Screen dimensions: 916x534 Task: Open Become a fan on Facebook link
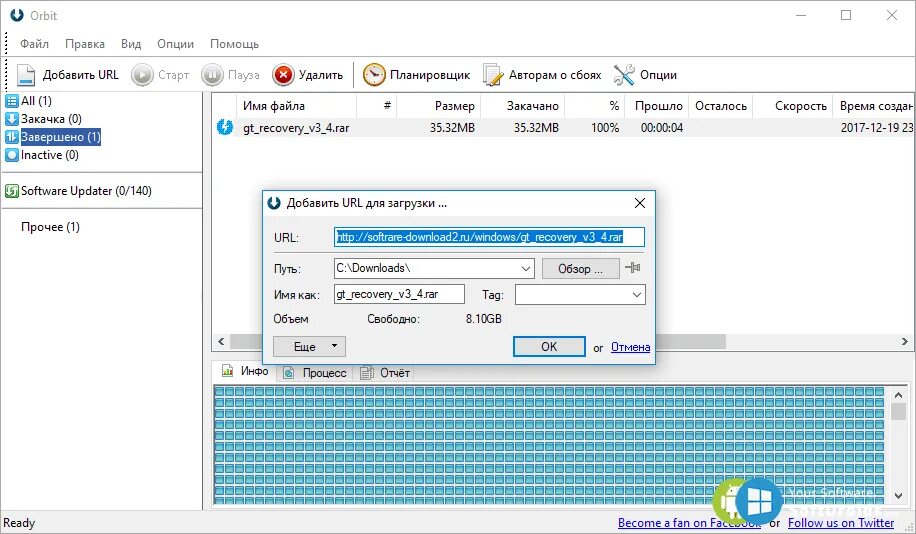689,523
